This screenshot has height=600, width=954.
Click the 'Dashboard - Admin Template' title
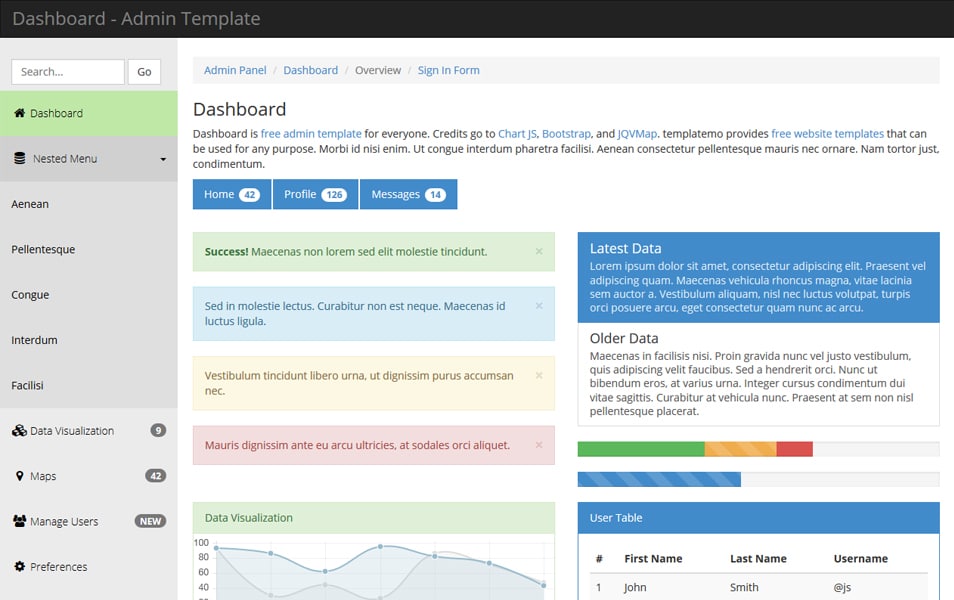click(136, 18)
